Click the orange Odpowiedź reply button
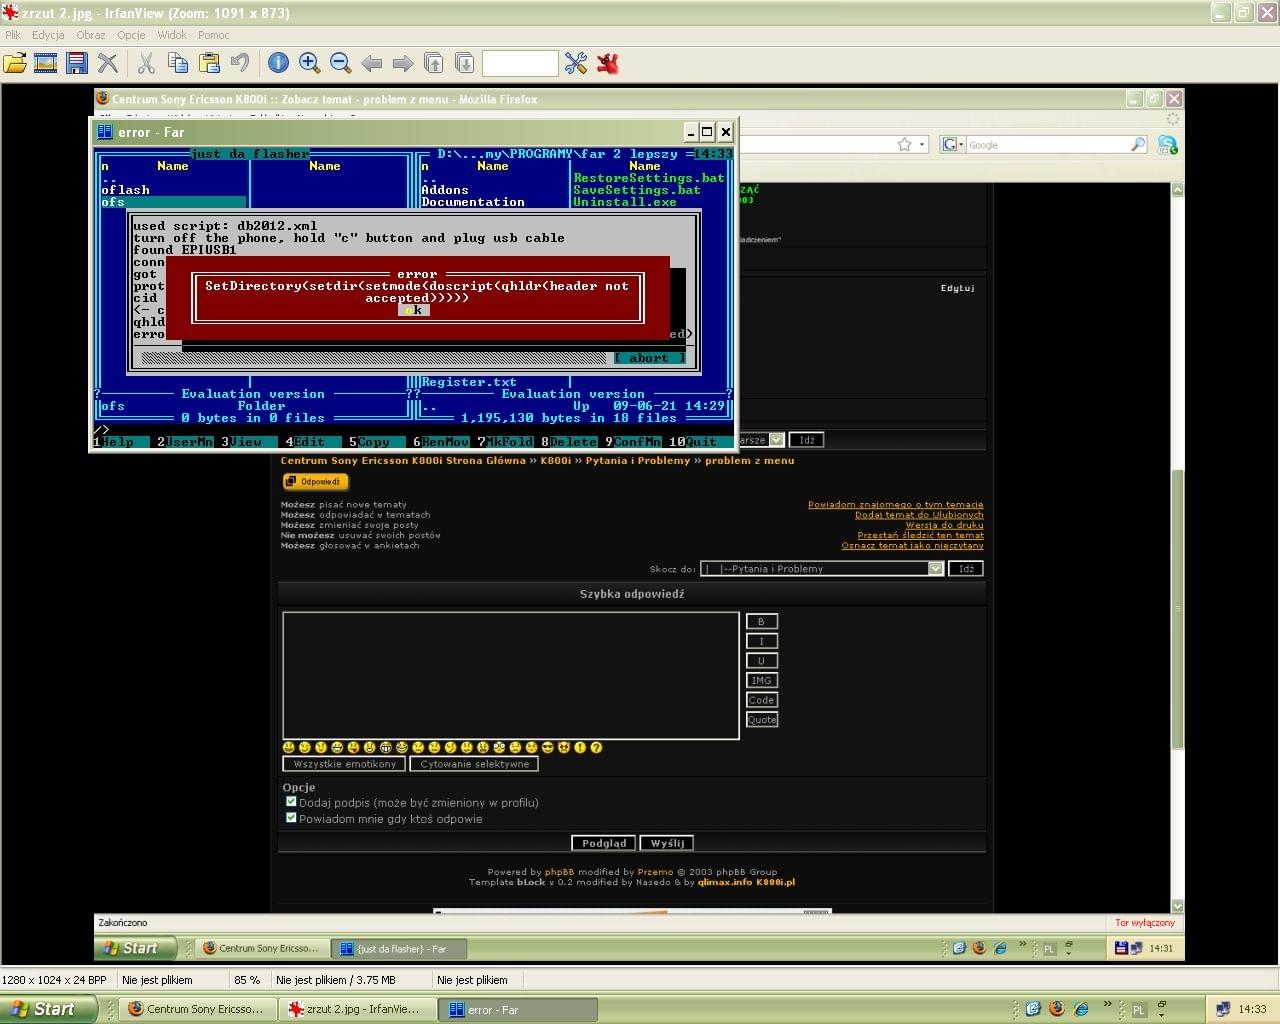Viewport: 1280px width, 1024px height. click(x=316, y=481)
